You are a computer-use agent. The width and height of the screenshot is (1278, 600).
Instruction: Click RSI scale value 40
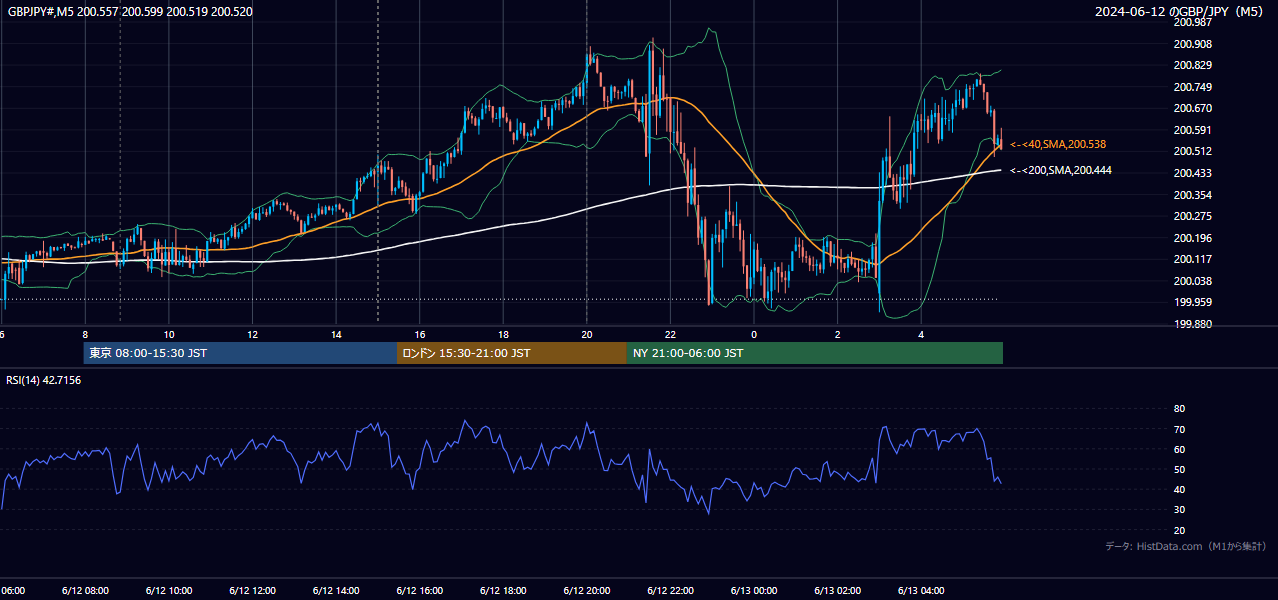[x=1179, y=489]
